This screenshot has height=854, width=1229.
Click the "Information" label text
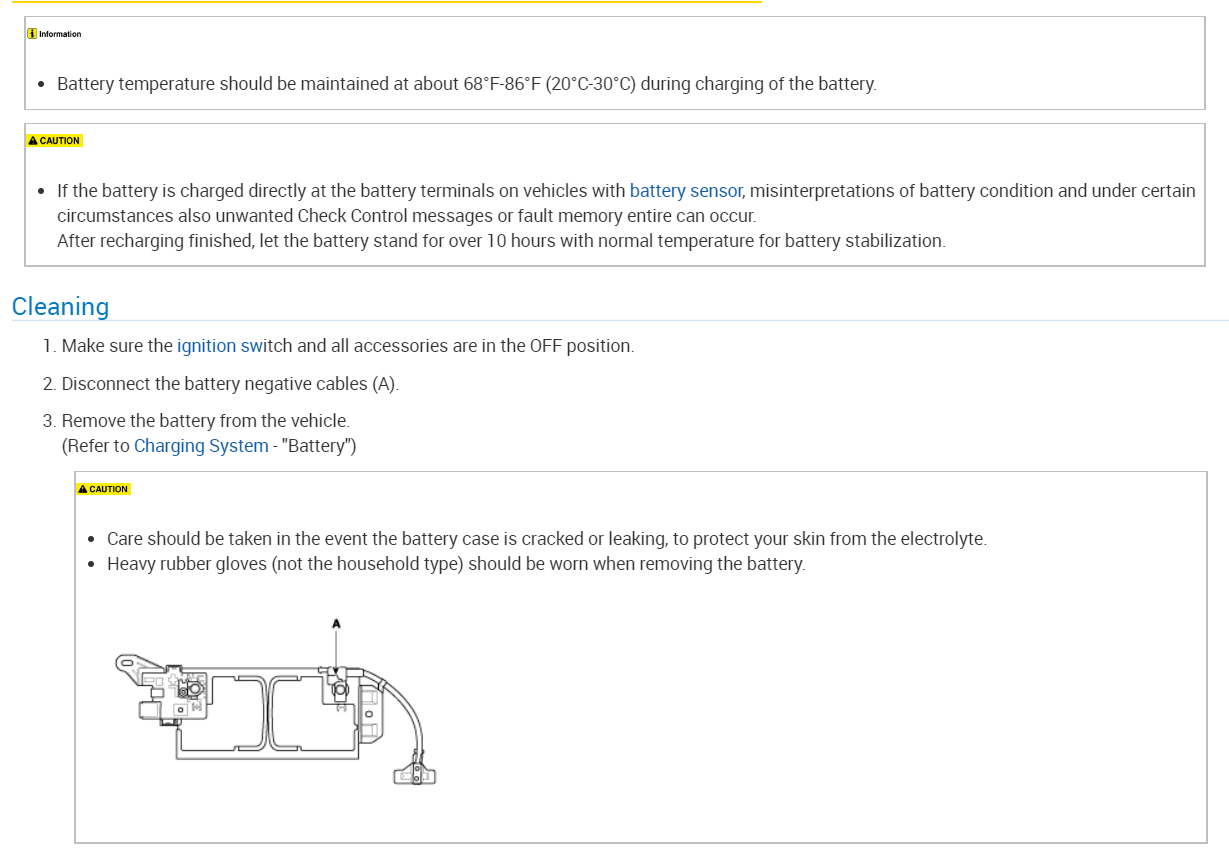coord(60,34)
